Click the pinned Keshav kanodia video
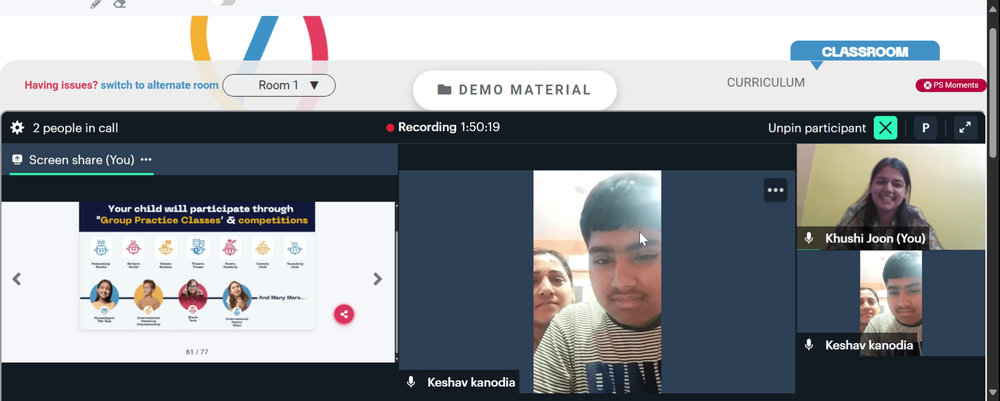This screenshot has width=1000, height=401. point(597,281)
